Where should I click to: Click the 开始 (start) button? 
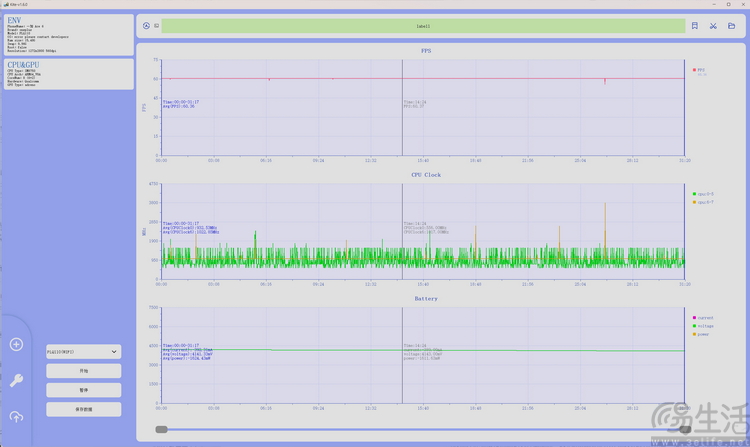coord(83,371)
